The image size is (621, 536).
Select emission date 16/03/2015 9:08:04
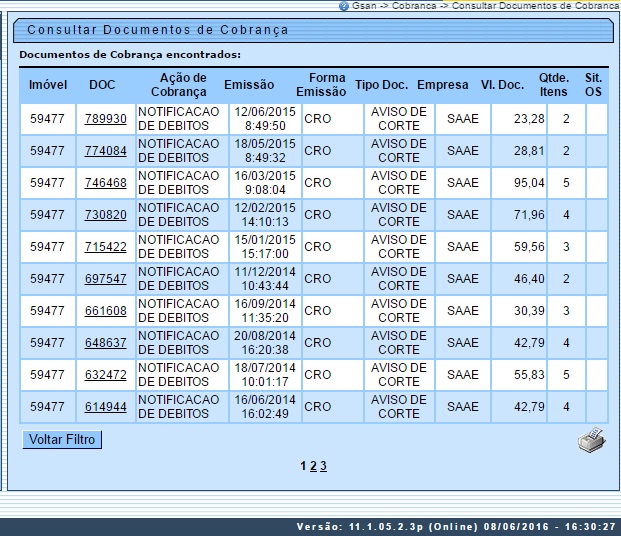(265, 183)
